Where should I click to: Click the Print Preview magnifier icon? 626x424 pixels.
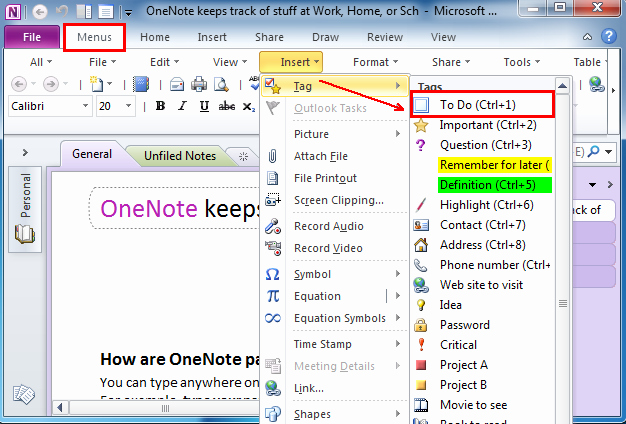(x=221, y=84)
